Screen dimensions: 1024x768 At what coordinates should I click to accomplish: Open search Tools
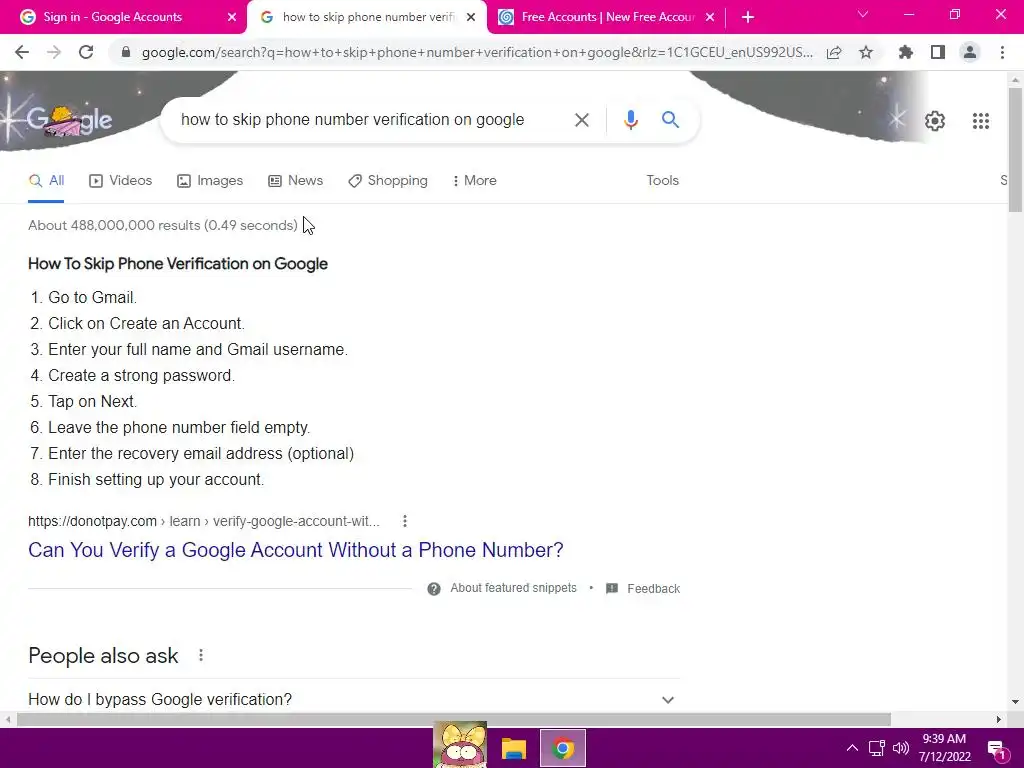click(x=663, y=181)
